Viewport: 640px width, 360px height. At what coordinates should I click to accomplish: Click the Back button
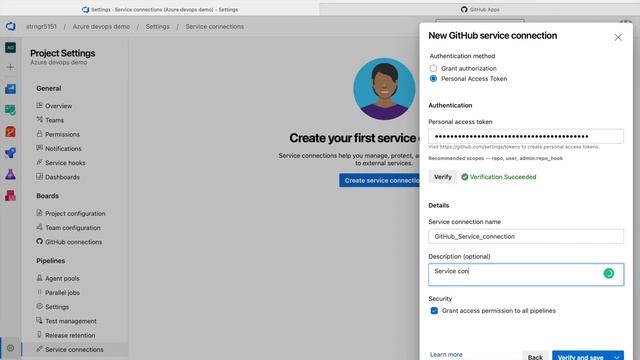point(535,357)
